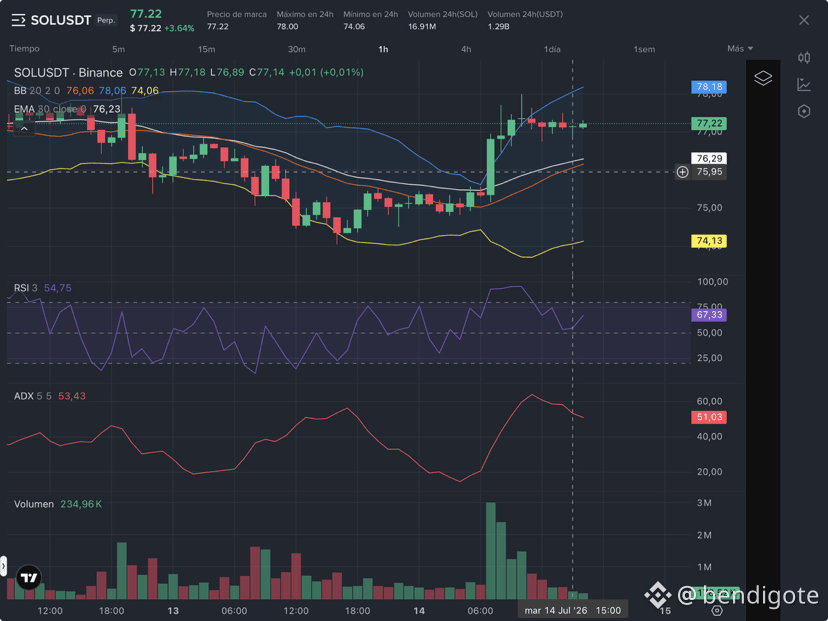The width and height of the screenshot is (828, 621).
Task: Select the Tiempo chart option
Action: click(24, 49)
